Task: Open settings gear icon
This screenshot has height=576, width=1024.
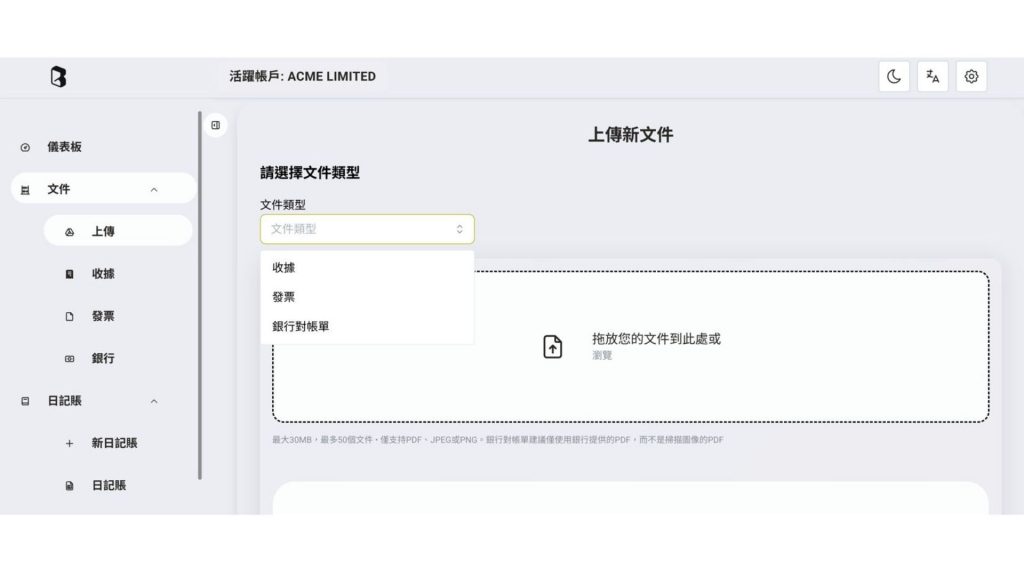Action: [971, 76]
